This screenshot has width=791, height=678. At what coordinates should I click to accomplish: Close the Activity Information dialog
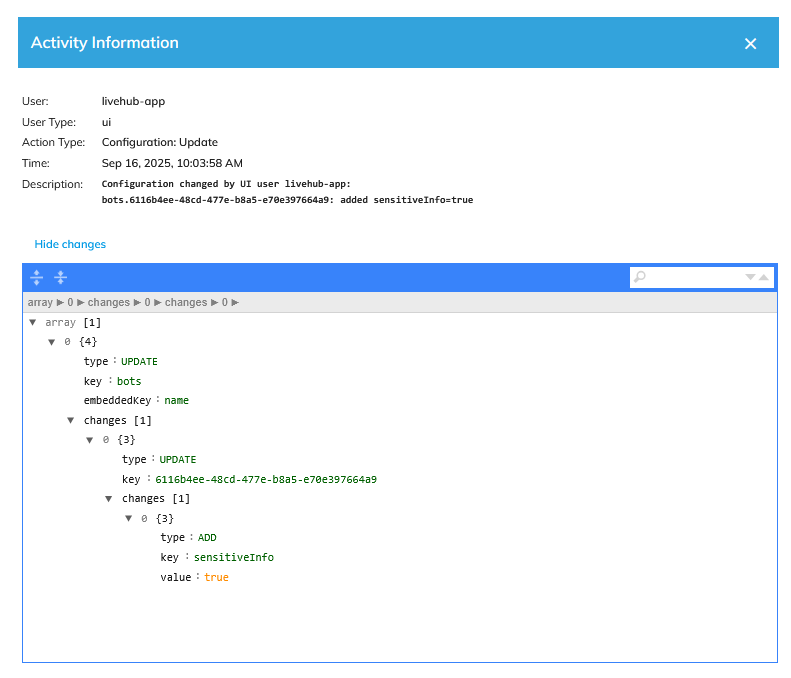[750, 43]
